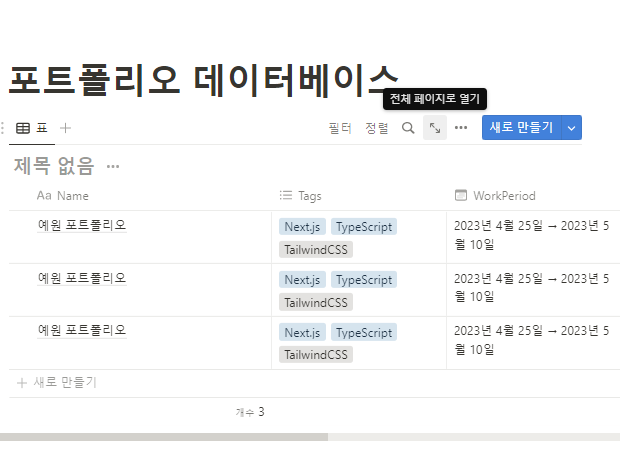
Task: Expand the 새로 만들기 dropdown arrow
Action: 572,128
